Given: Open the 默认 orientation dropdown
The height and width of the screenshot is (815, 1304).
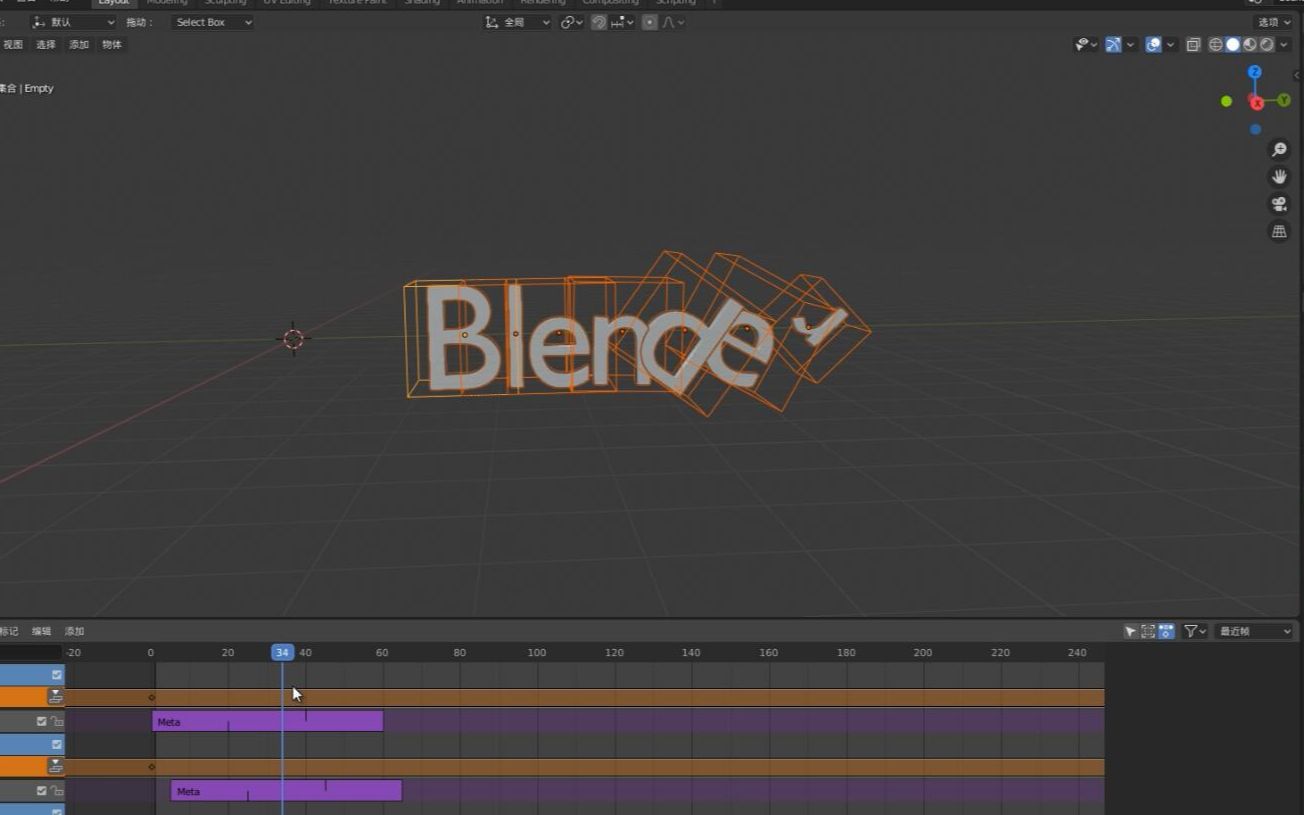Looking at the screenshot, I should pos(73,22).
